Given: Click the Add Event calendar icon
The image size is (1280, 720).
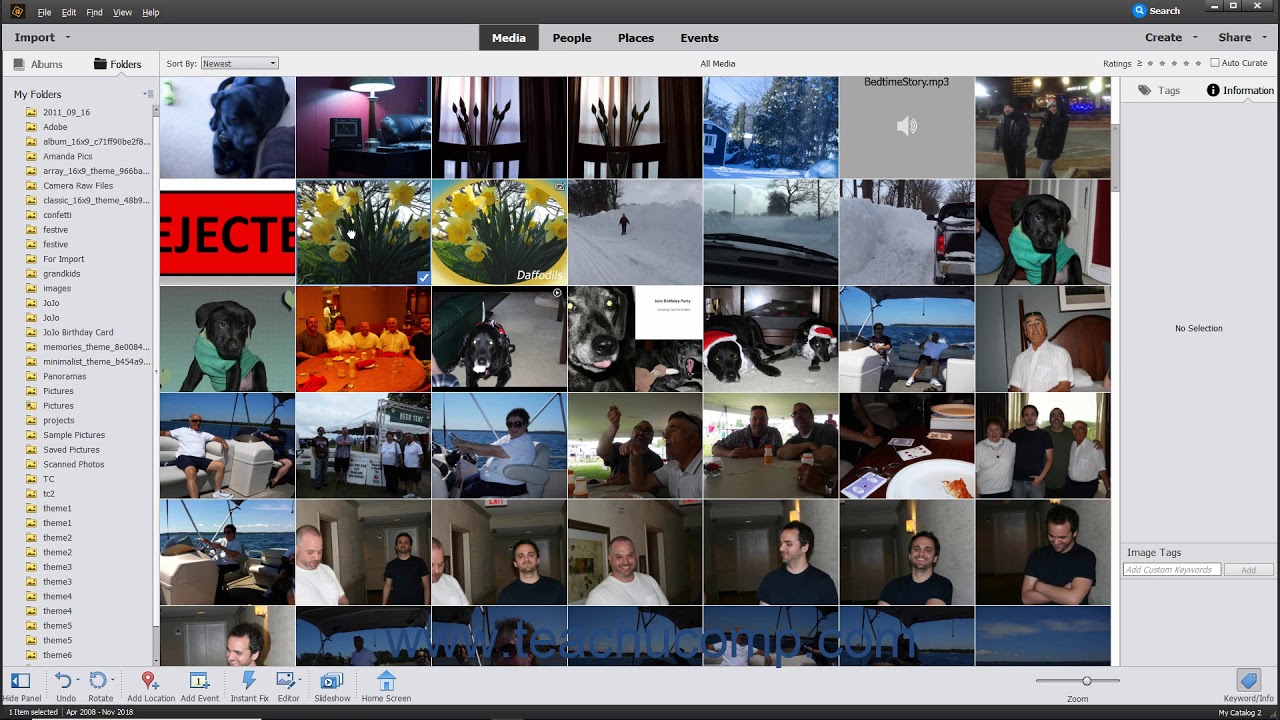Looking at the screenshot, I should point(199,680).
